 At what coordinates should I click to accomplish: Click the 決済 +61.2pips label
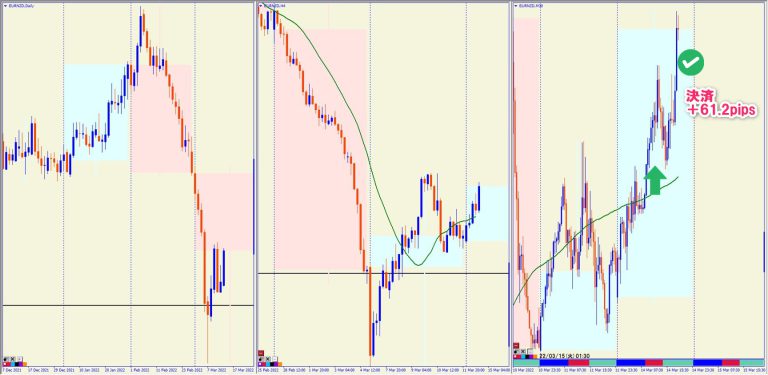pyautogui.click(x=721, y=103)
